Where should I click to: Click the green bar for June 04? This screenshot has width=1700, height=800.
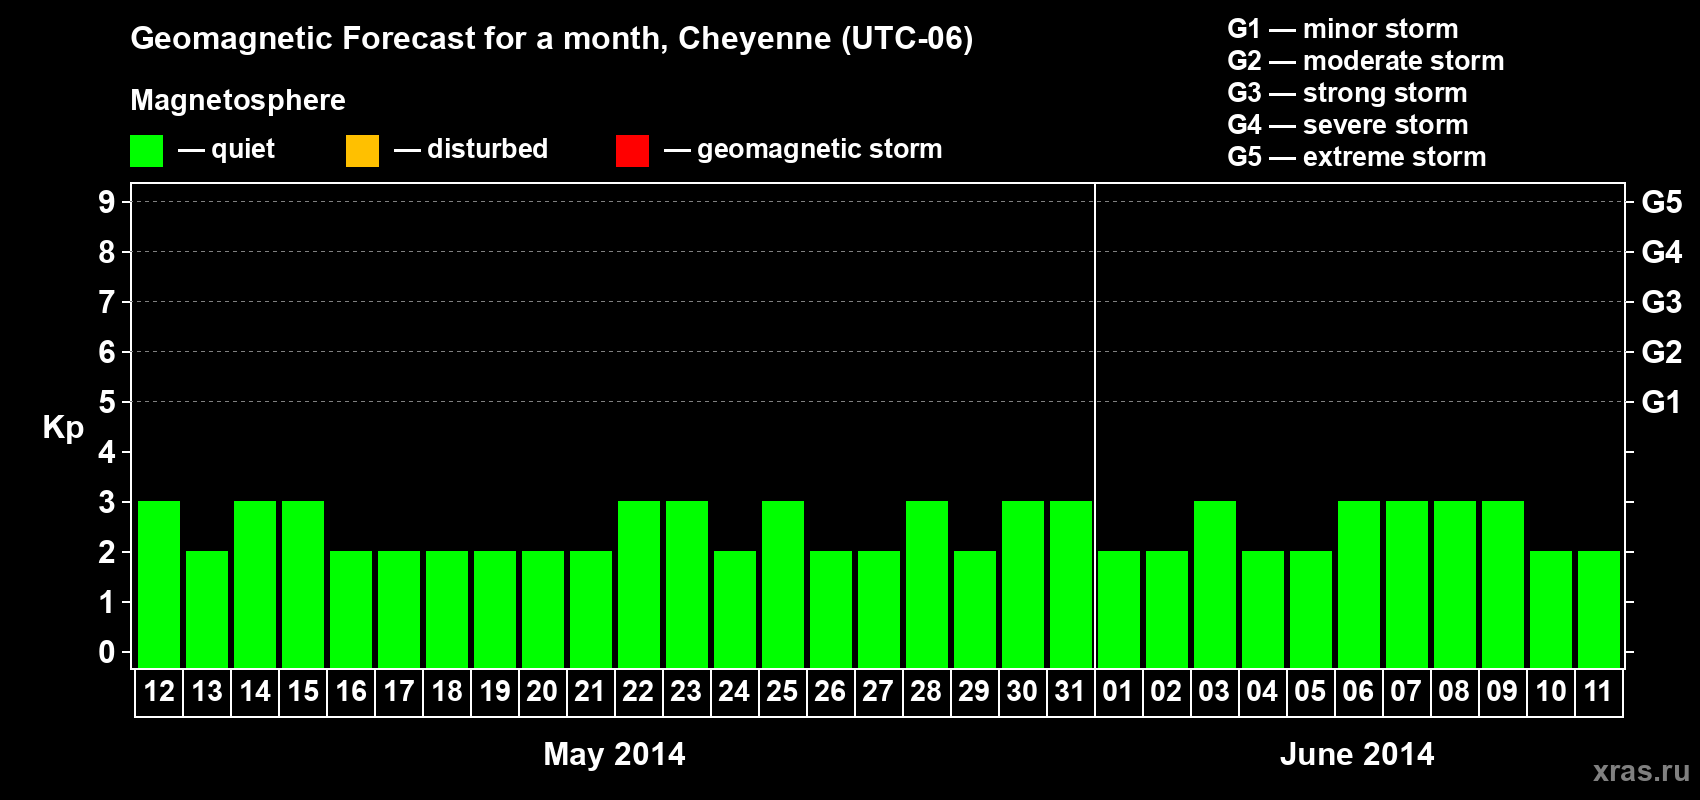(1263, 609)
